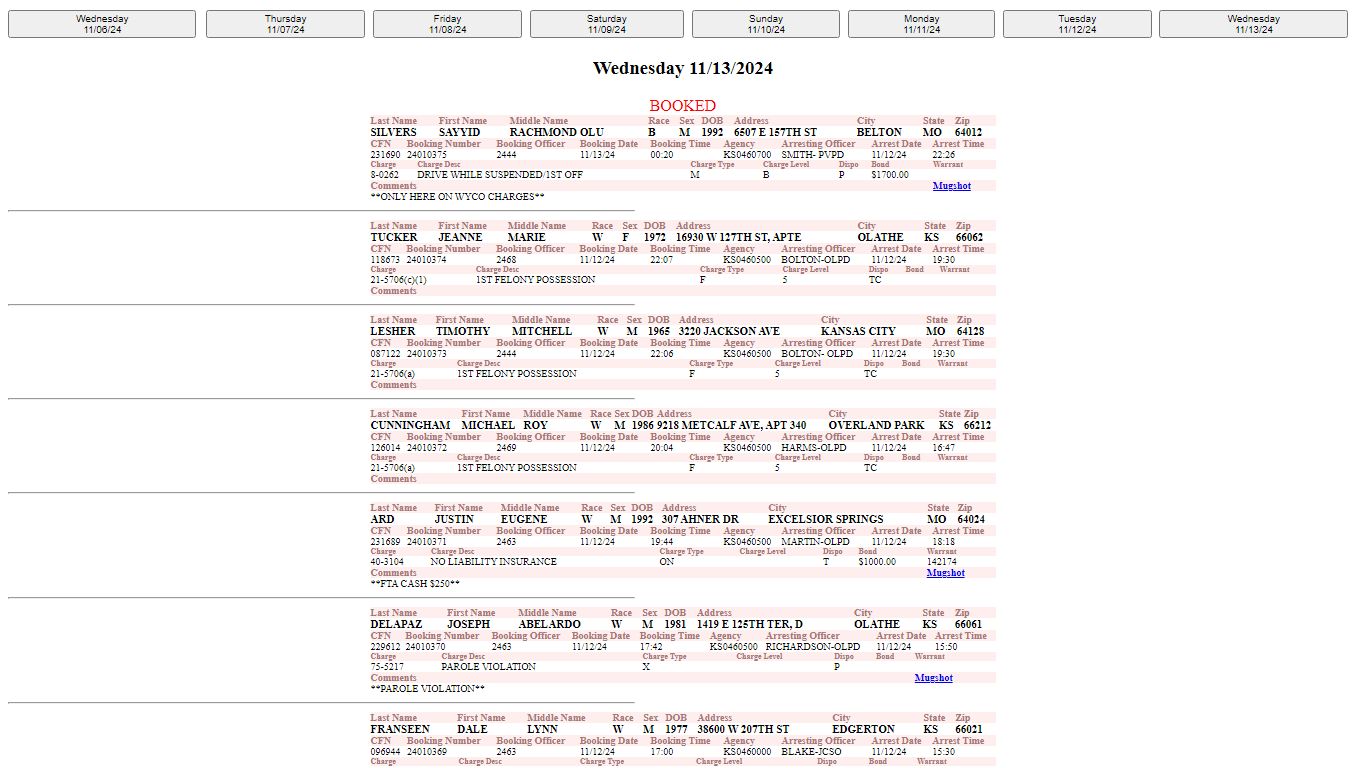Click address 16930 W 127TH ST, APTE

click(x=739, y=237)
